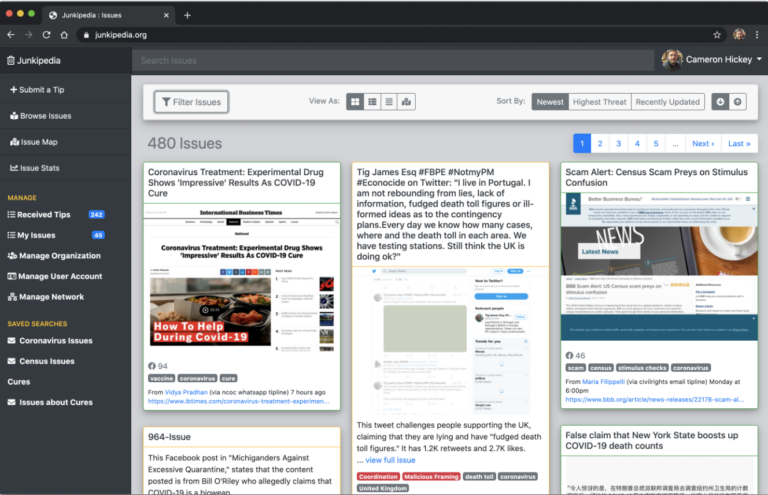This screenshot has height=495, width=768.
Task: Open the Filter Issues panel
Action: click(x=190, y=102)
